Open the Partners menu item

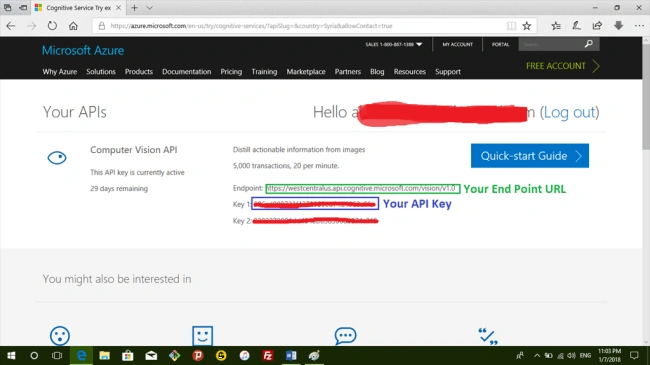click(x=348, y=72)
